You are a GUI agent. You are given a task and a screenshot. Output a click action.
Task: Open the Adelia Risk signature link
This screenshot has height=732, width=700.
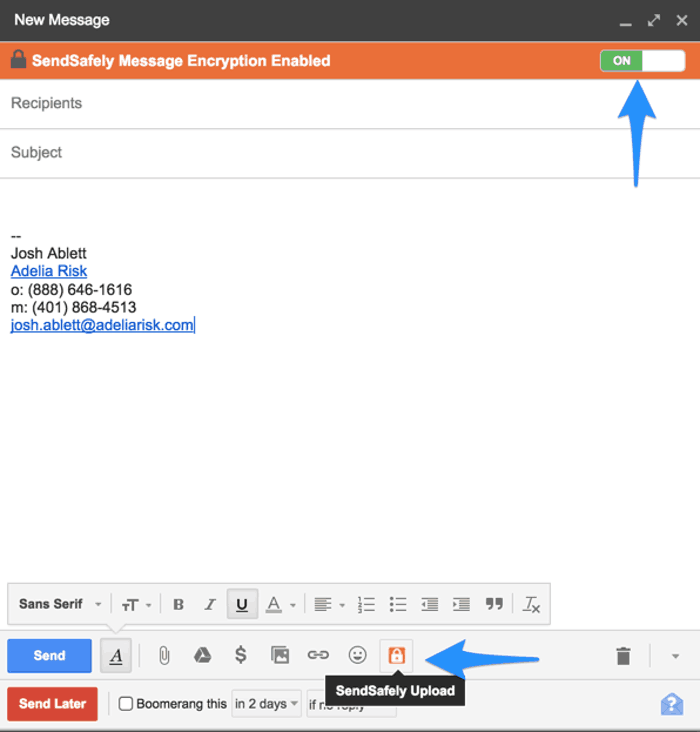click(x=49, y=271)
